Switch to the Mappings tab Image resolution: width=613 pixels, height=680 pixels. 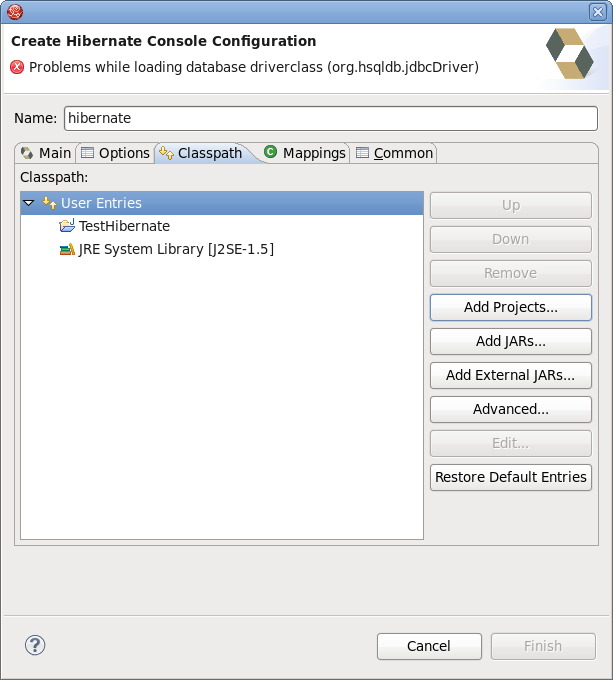[x=305, y=153]
